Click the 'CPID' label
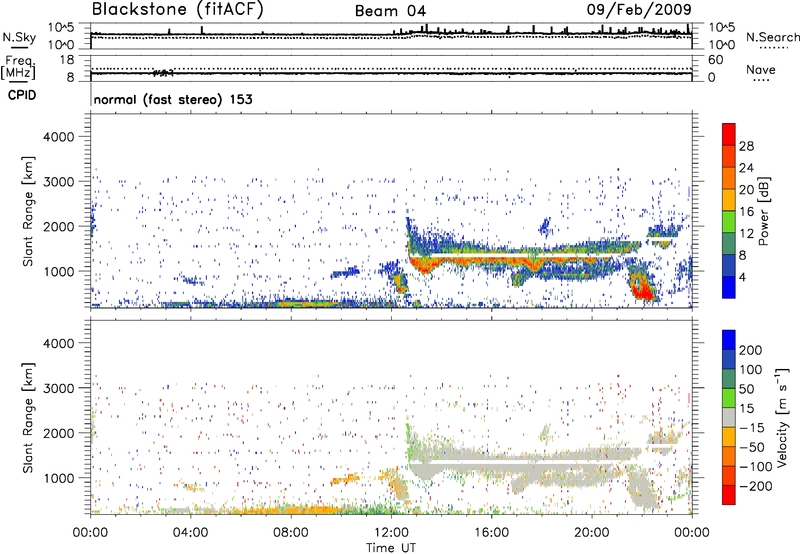This screenshot has width=800, height=554. click(x=22, y=95)
